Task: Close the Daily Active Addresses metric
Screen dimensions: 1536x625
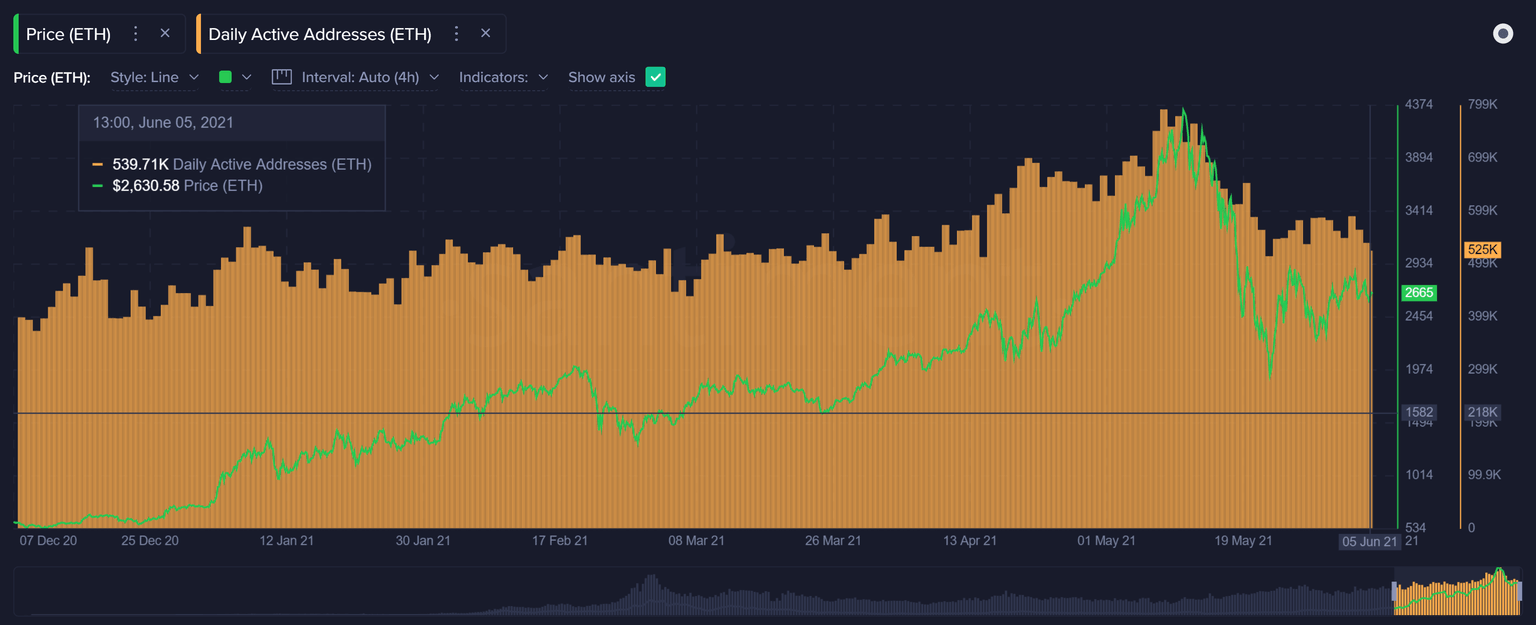Action: (x=486, y=33)
